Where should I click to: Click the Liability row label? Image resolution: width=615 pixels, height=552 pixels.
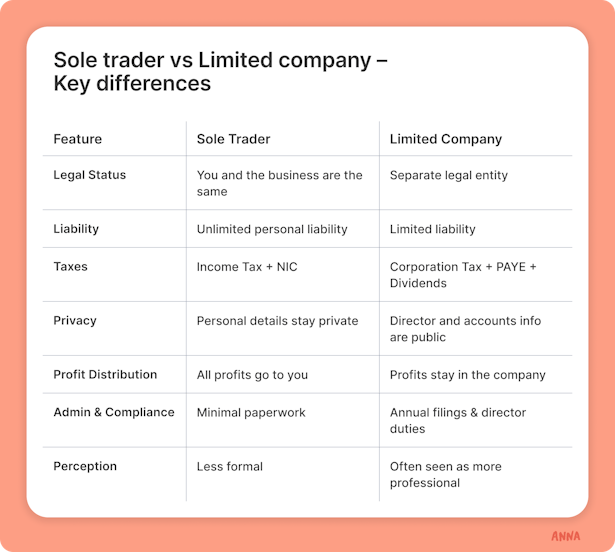click(x=76, y=229)
